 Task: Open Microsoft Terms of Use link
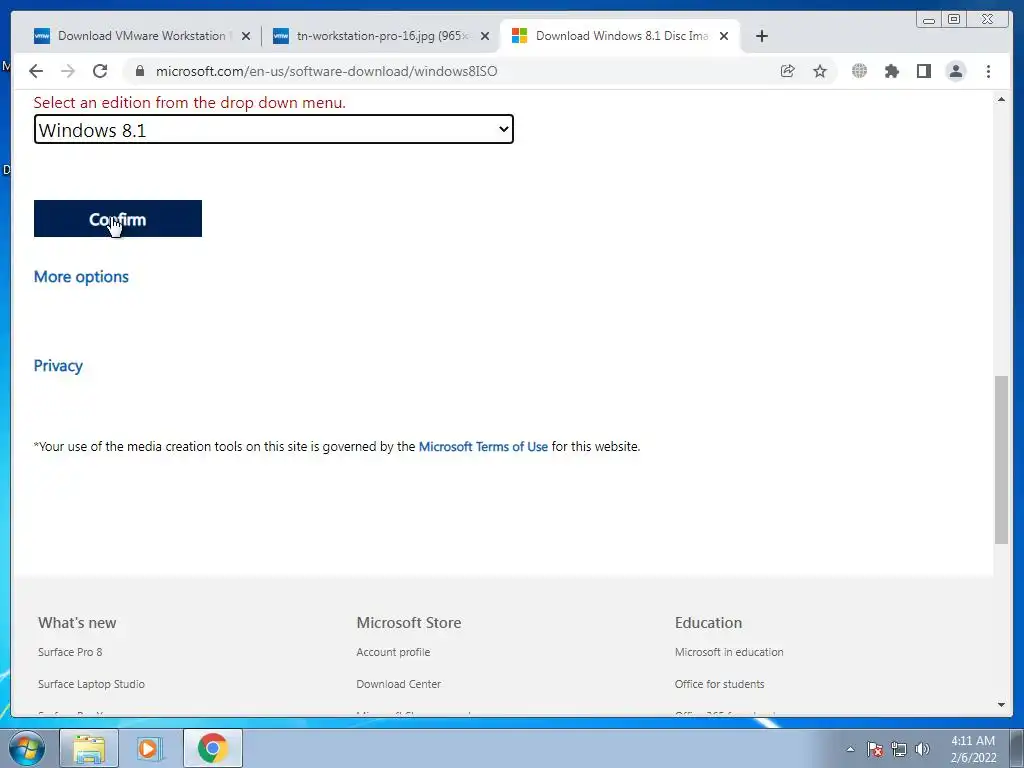(483, 447)
